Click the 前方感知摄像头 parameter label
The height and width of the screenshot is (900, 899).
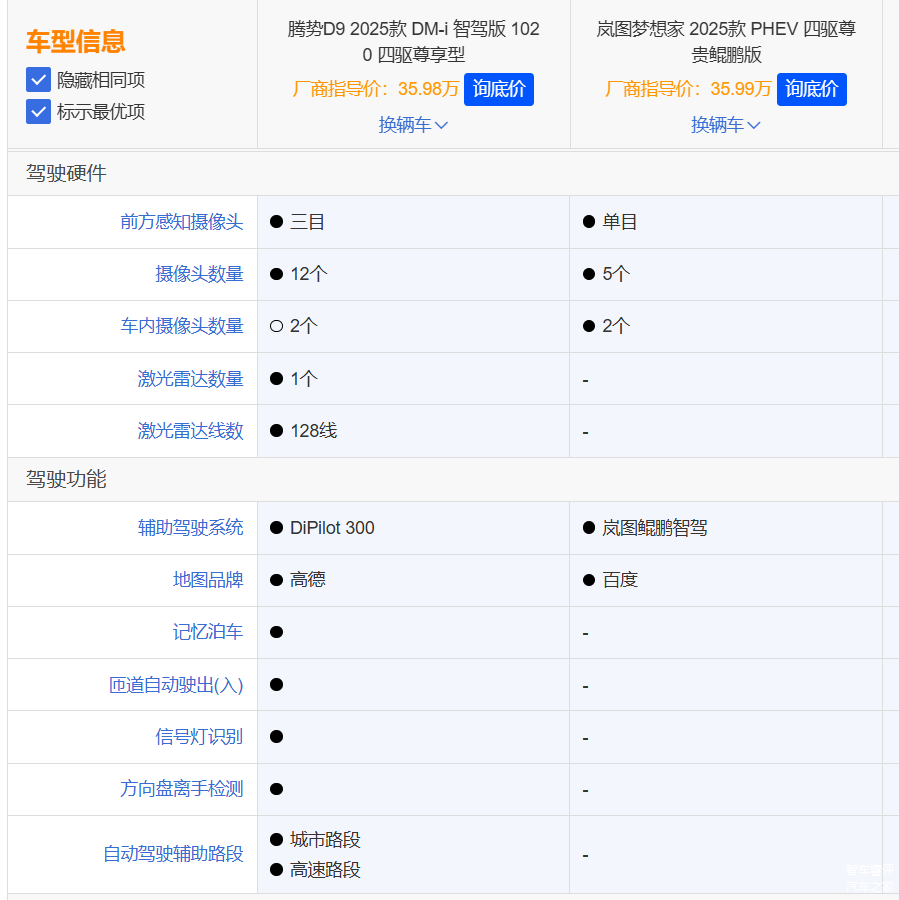pyautogui.click(x=181, y=222)
